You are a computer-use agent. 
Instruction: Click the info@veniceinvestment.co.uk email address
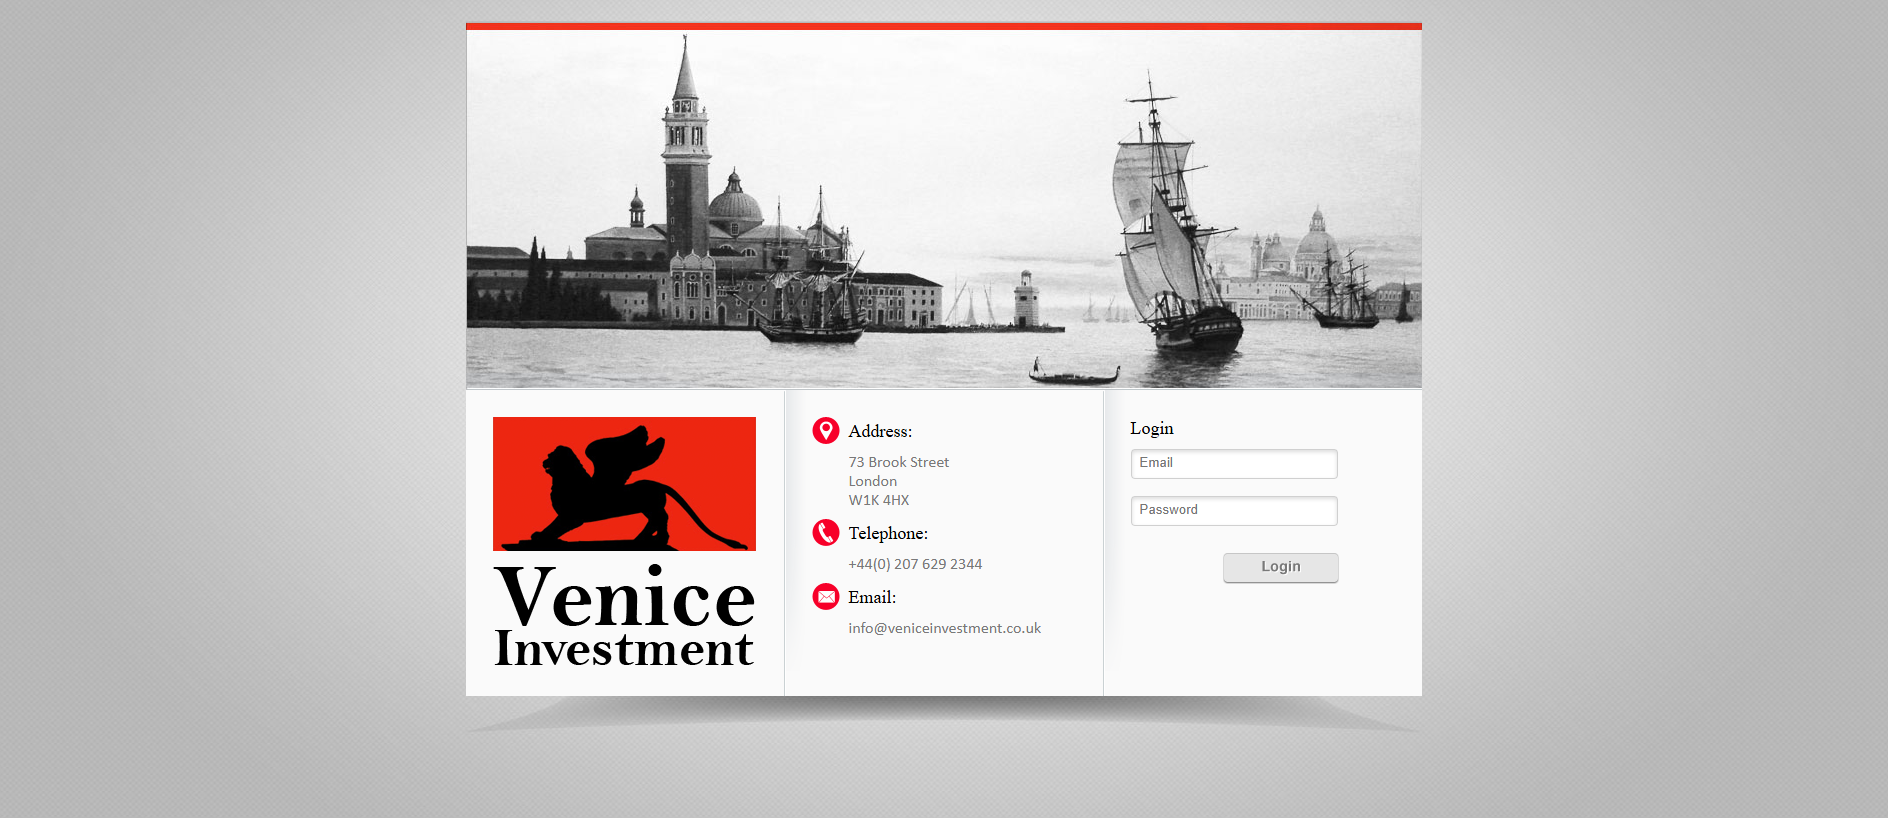click(x=945, y=628)
